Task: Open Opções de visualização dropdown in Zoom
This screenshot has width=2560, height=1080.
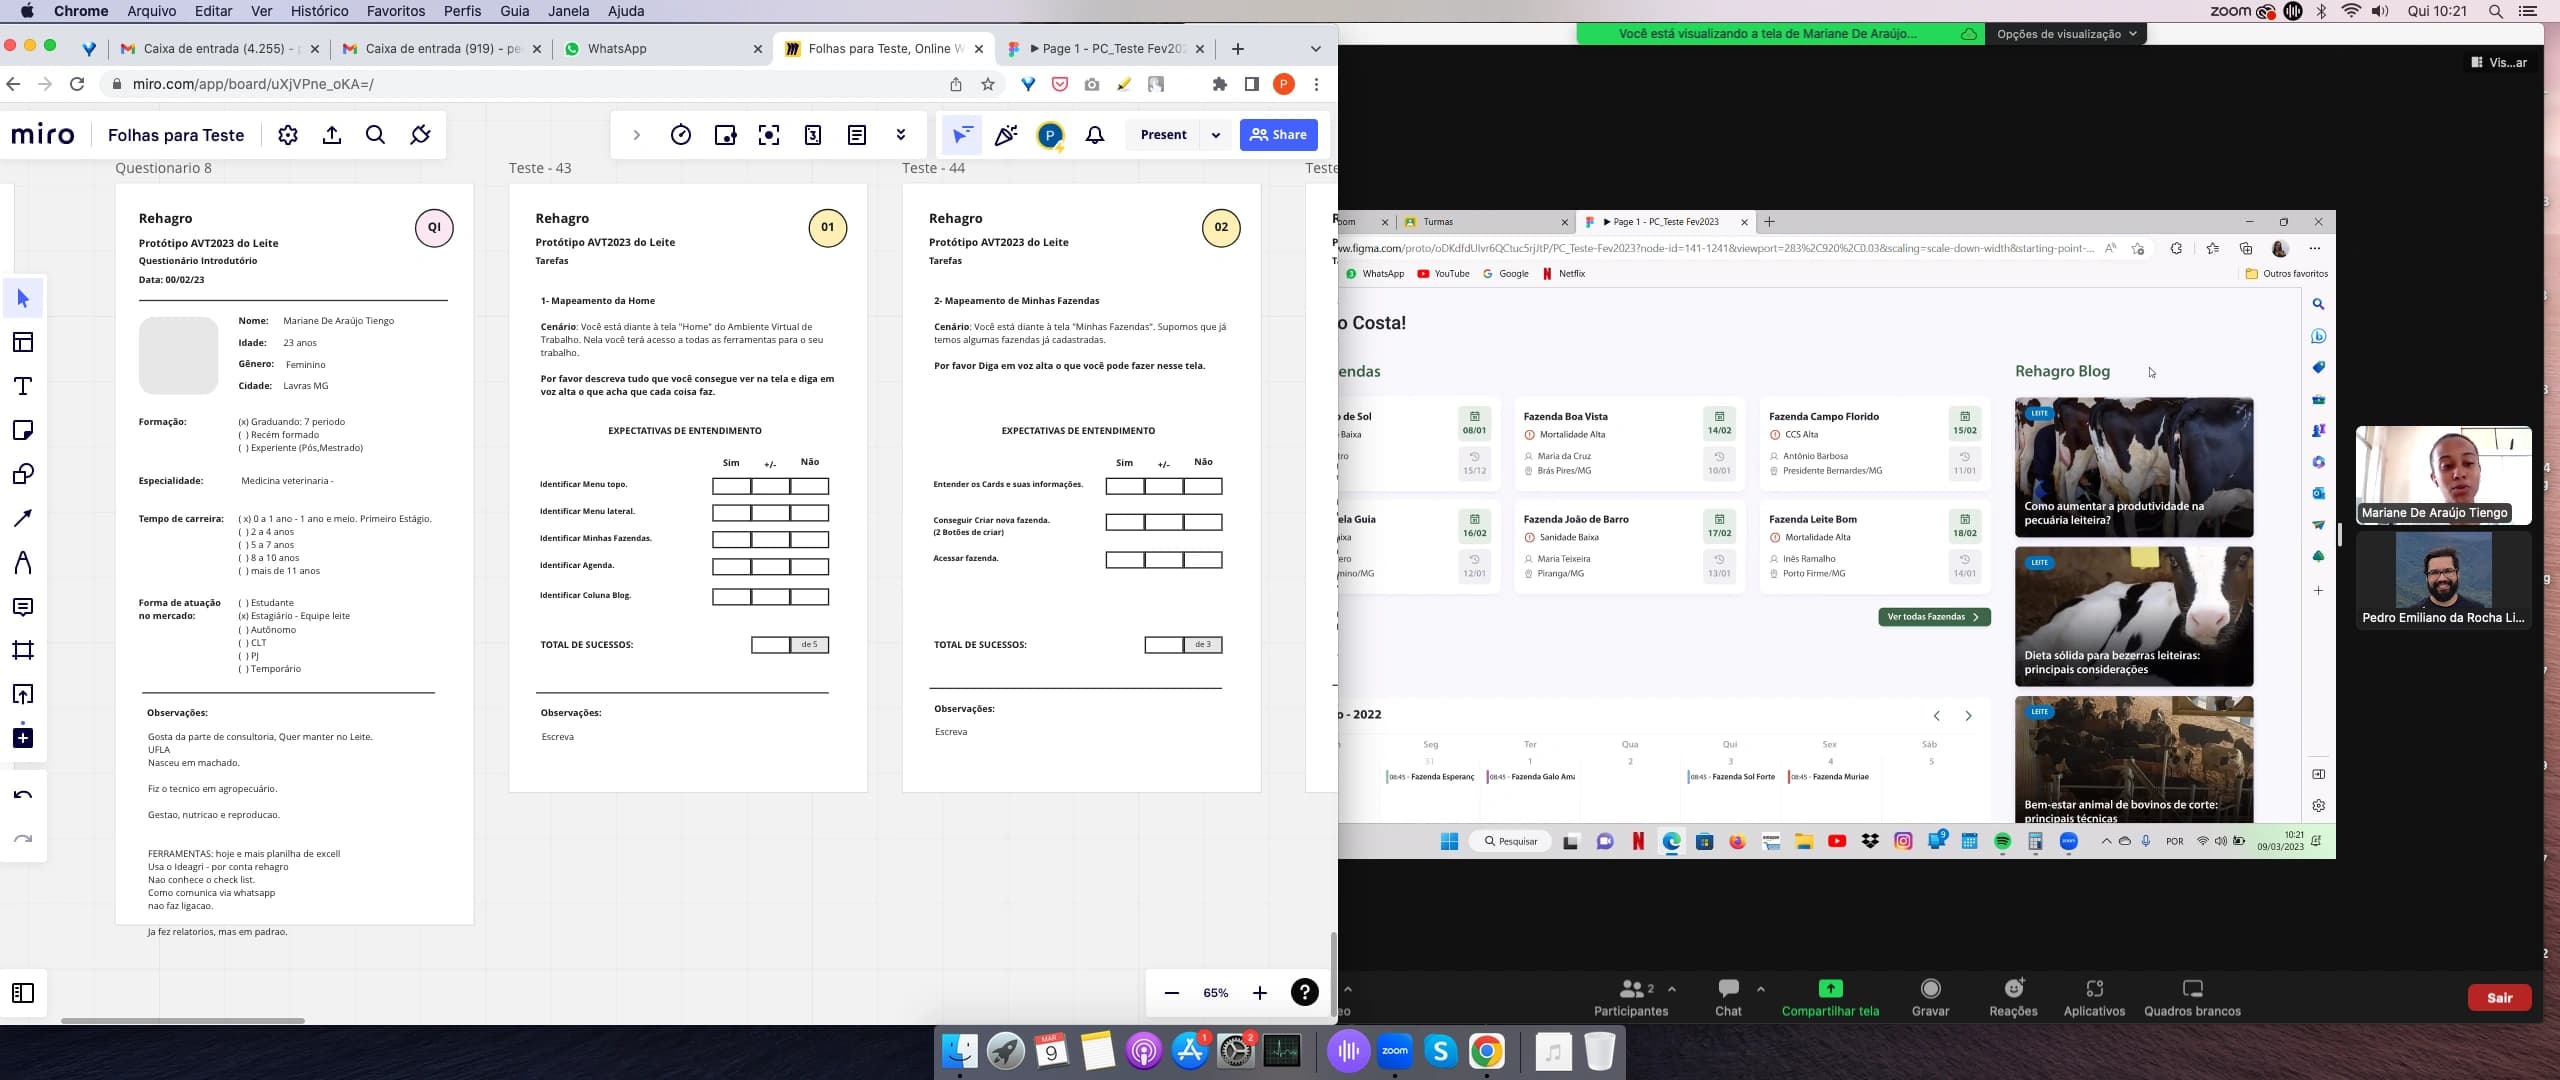Action: coord(2066,34)
